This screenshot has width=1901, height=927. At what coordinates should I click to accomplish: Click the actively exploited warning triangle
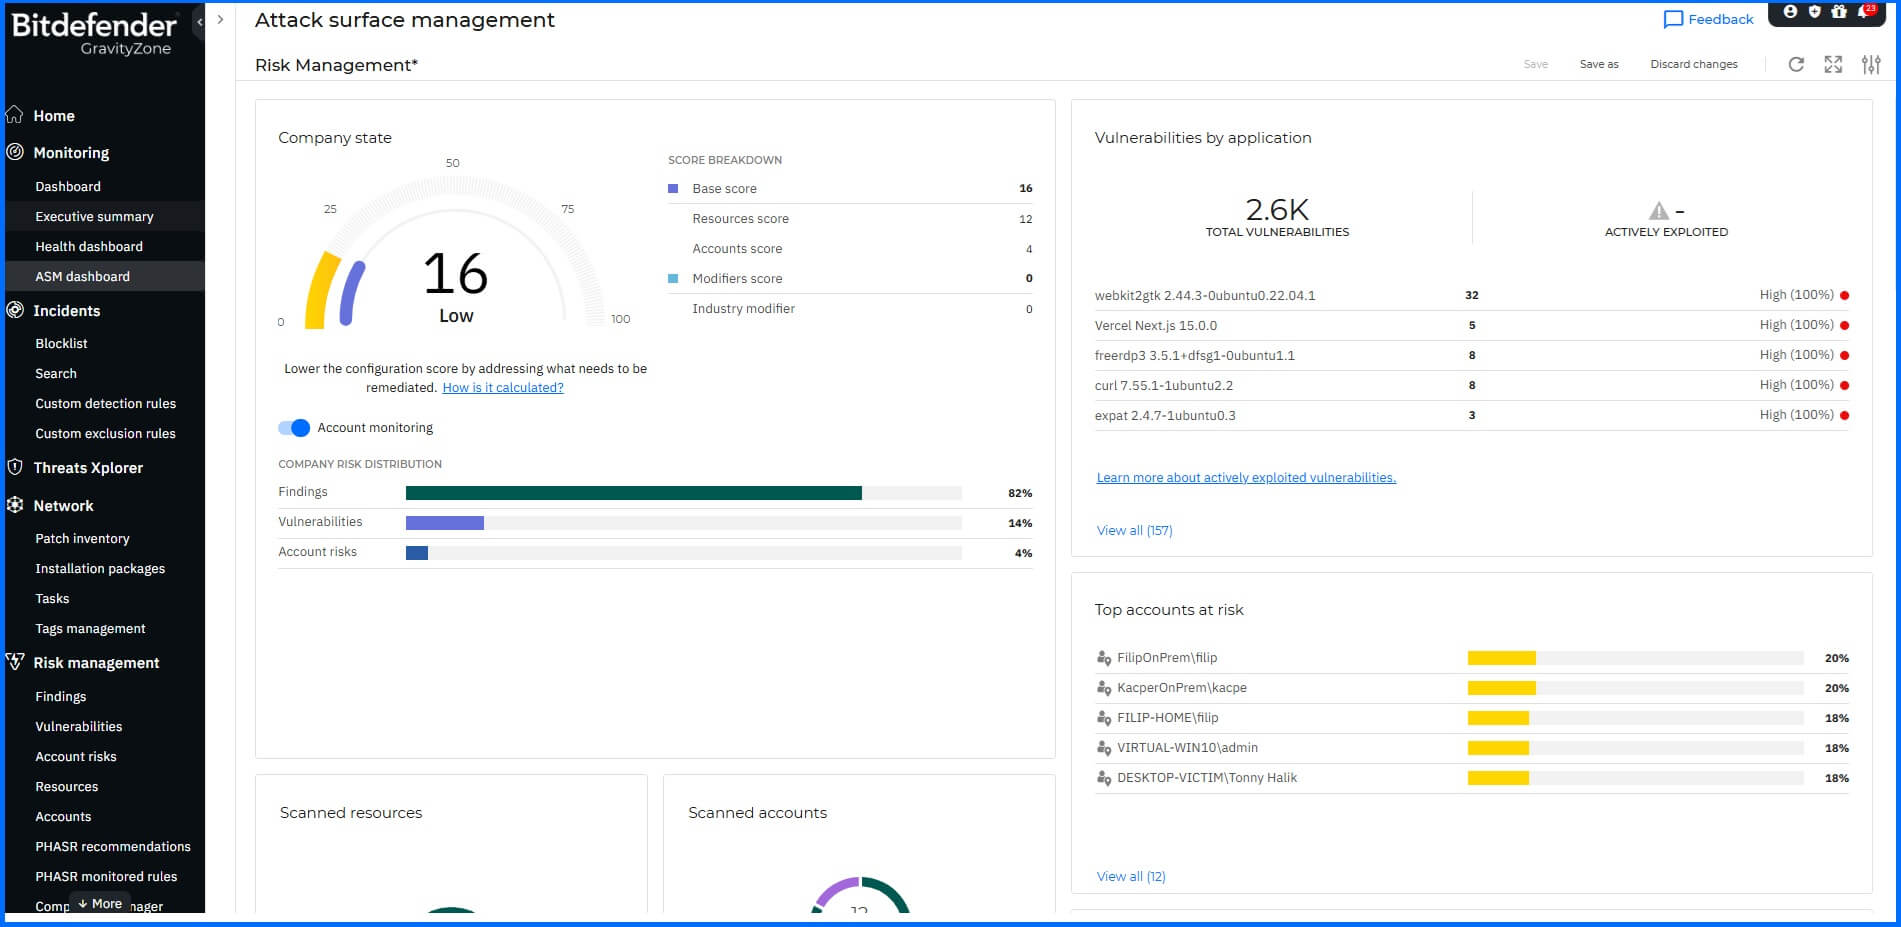(1659, 211)
